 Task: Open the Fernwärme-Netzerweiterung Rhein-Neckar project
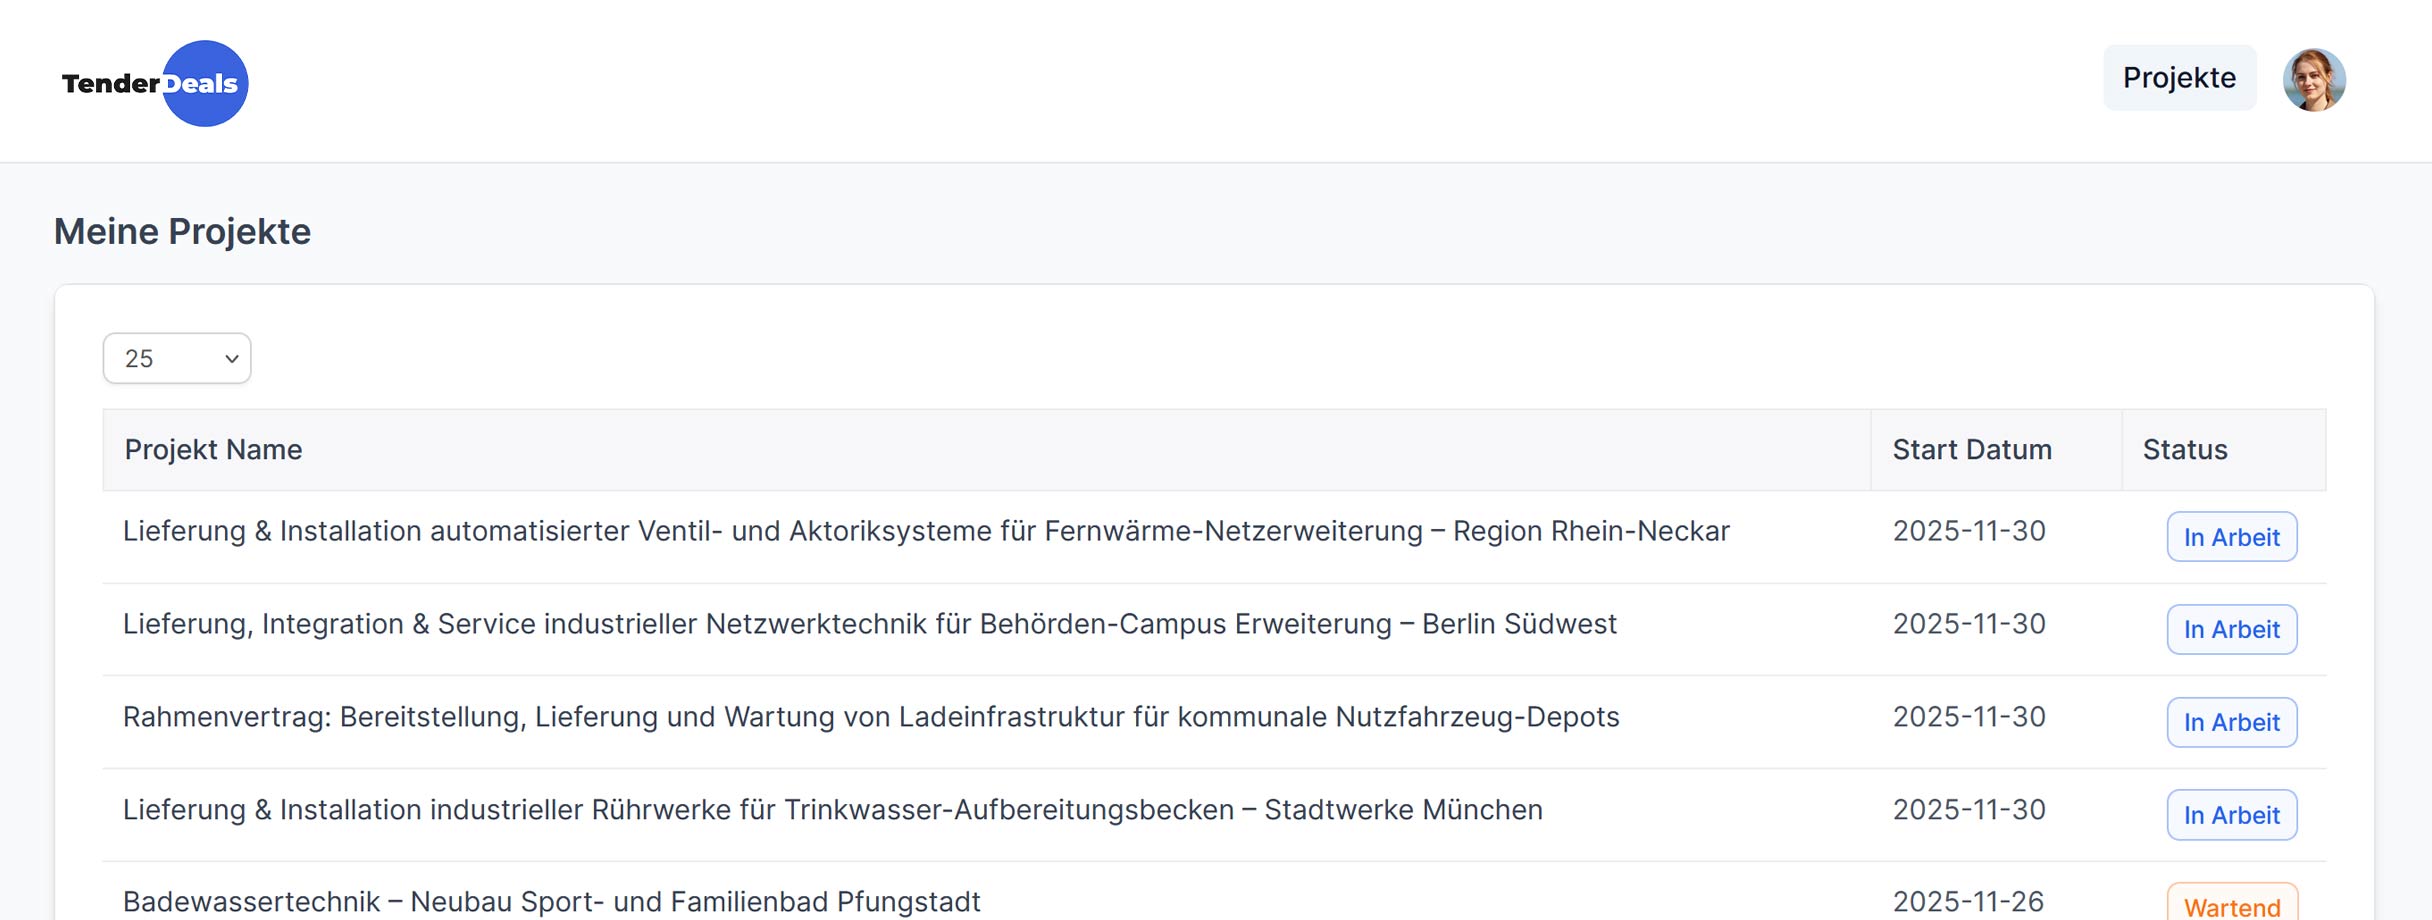(x=925, y=531)
